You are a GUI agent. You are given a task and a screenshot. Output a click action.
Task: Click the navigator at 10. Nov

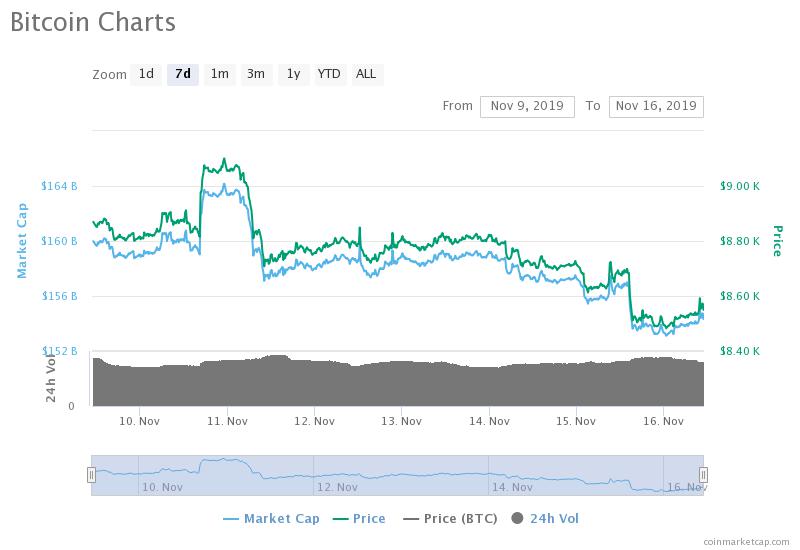tap(162, 487)
